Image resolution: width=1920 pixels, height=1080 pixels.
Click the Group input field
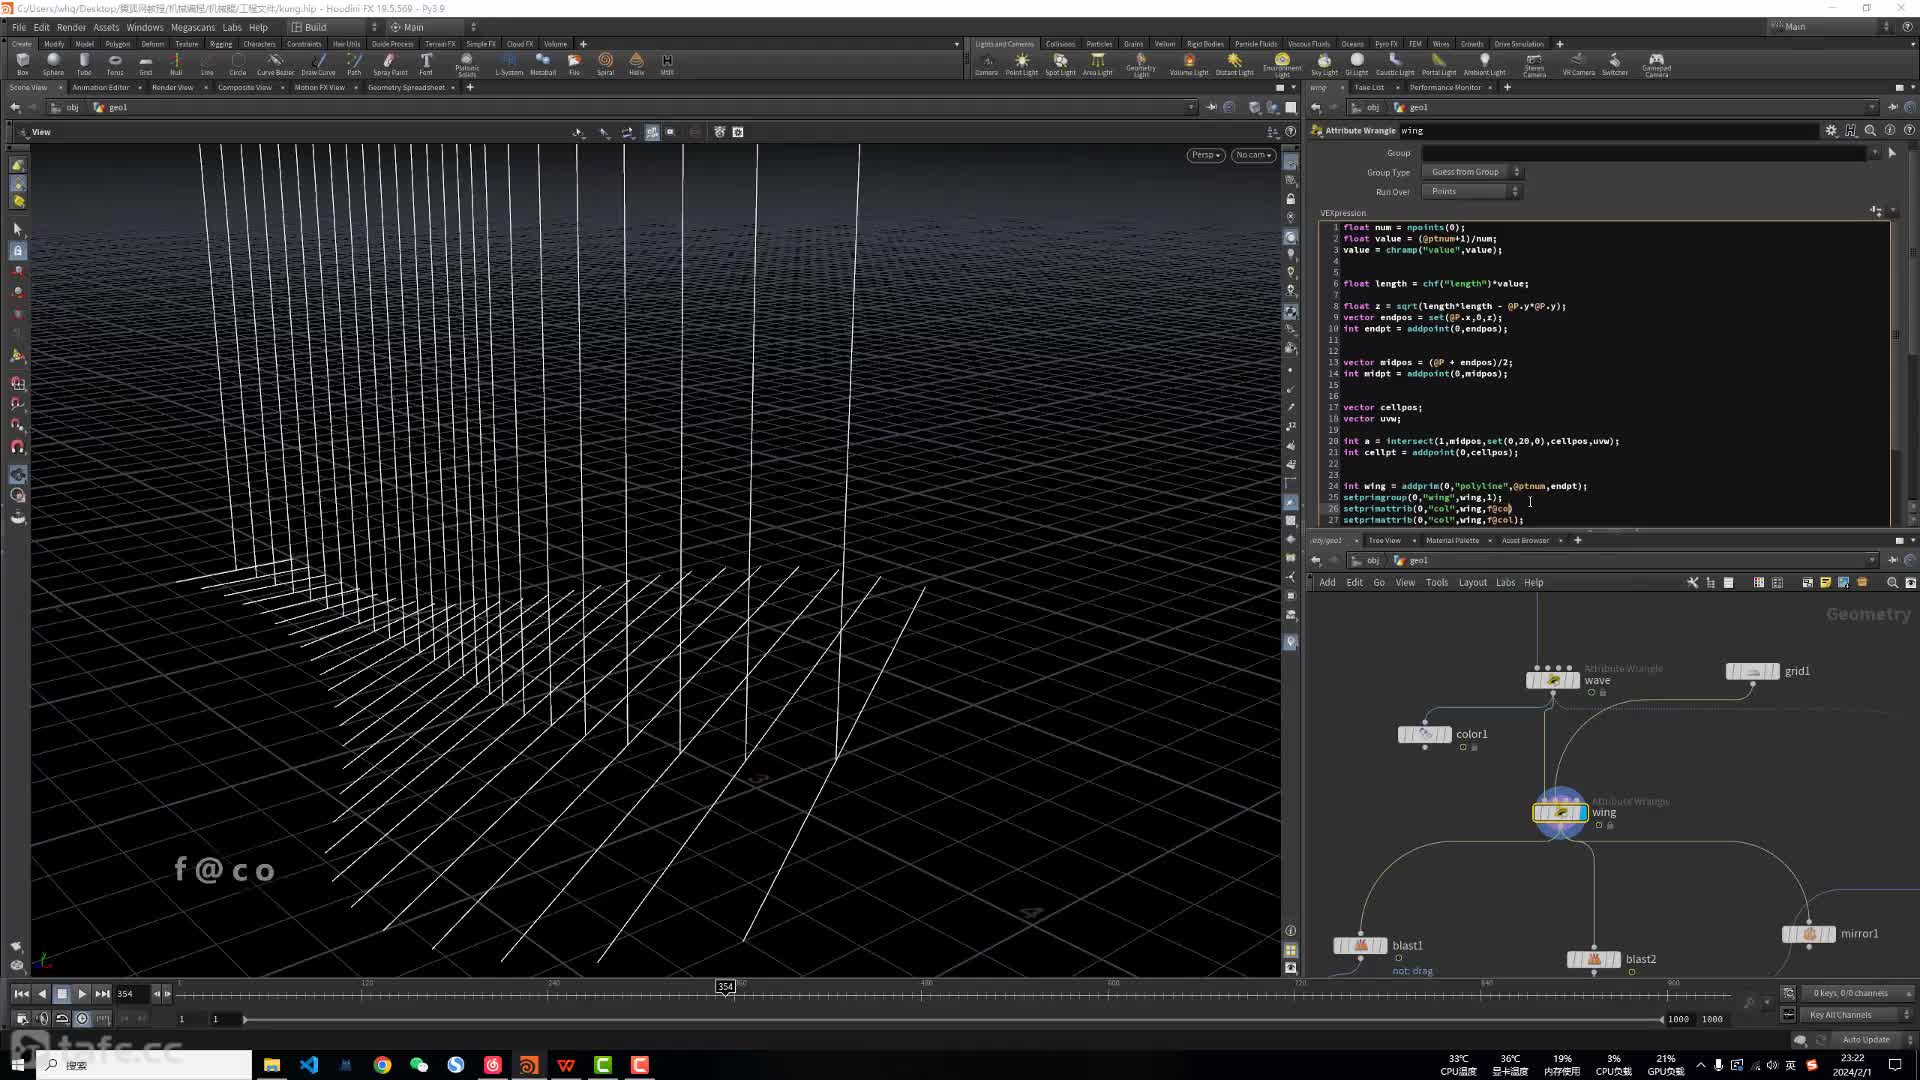pos(1644,153)
